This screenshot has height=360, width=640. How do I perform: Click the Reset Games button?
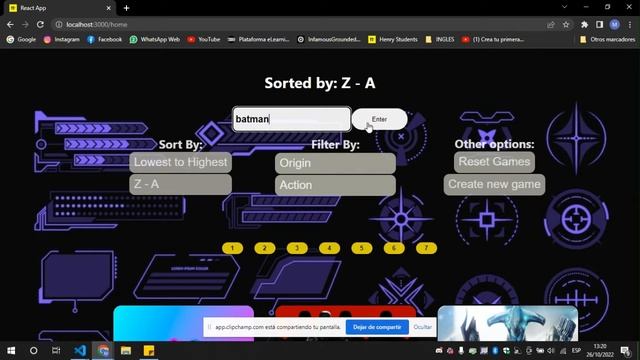[494, 162]
